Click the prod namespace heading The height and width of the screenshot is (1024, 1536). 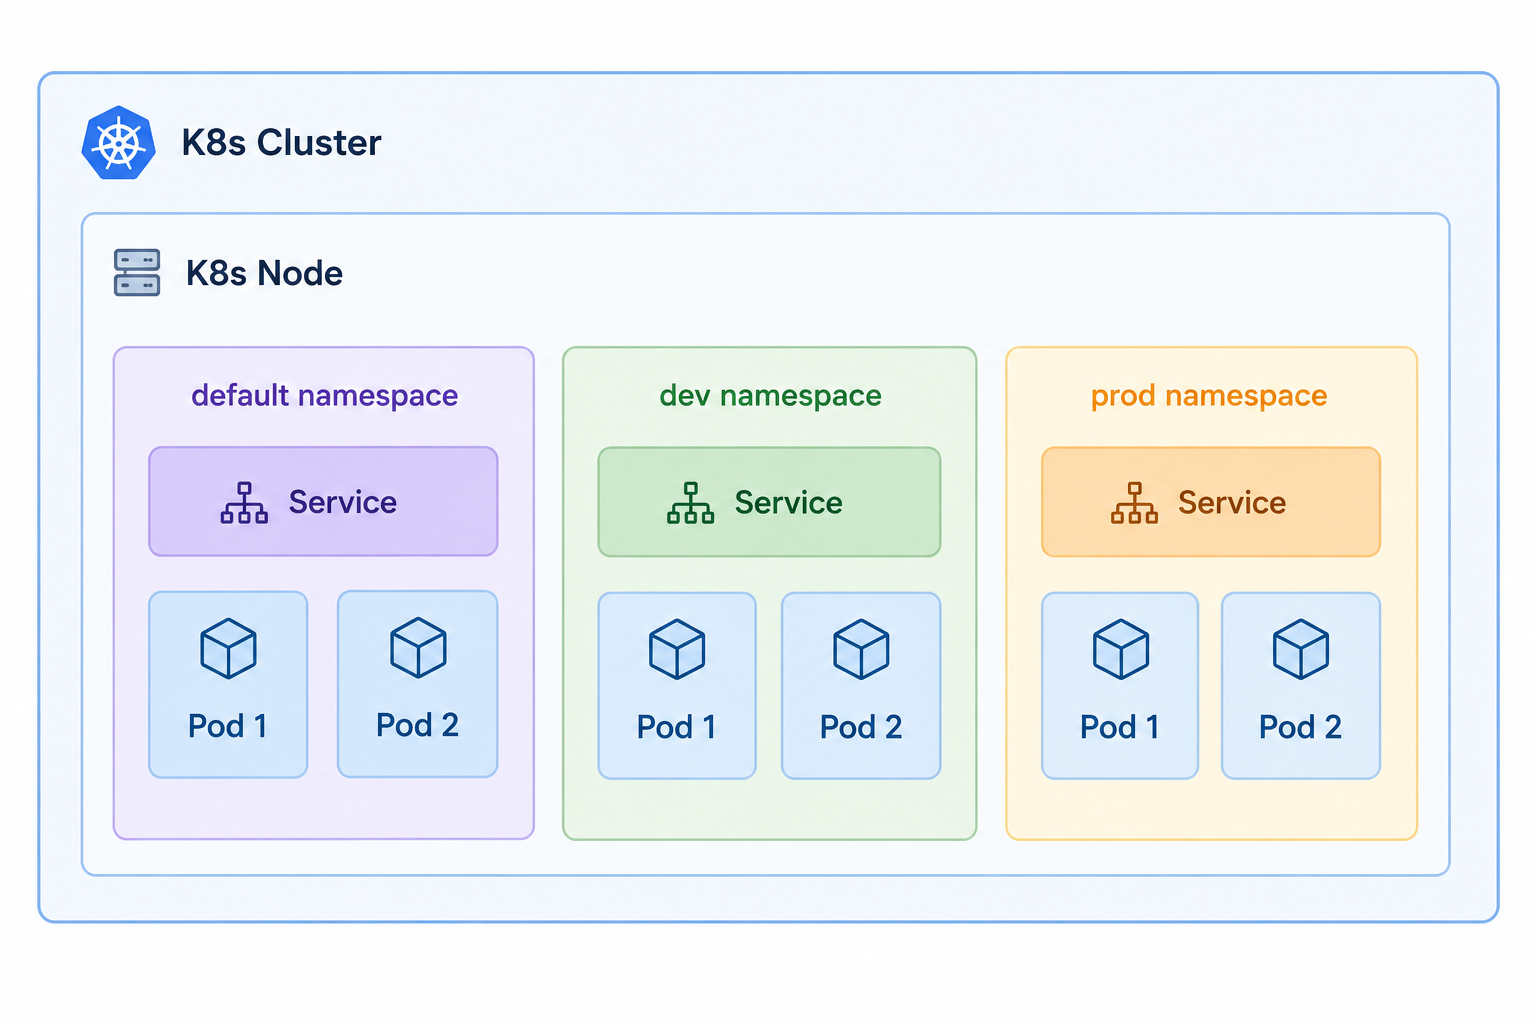click(1209, 396)
